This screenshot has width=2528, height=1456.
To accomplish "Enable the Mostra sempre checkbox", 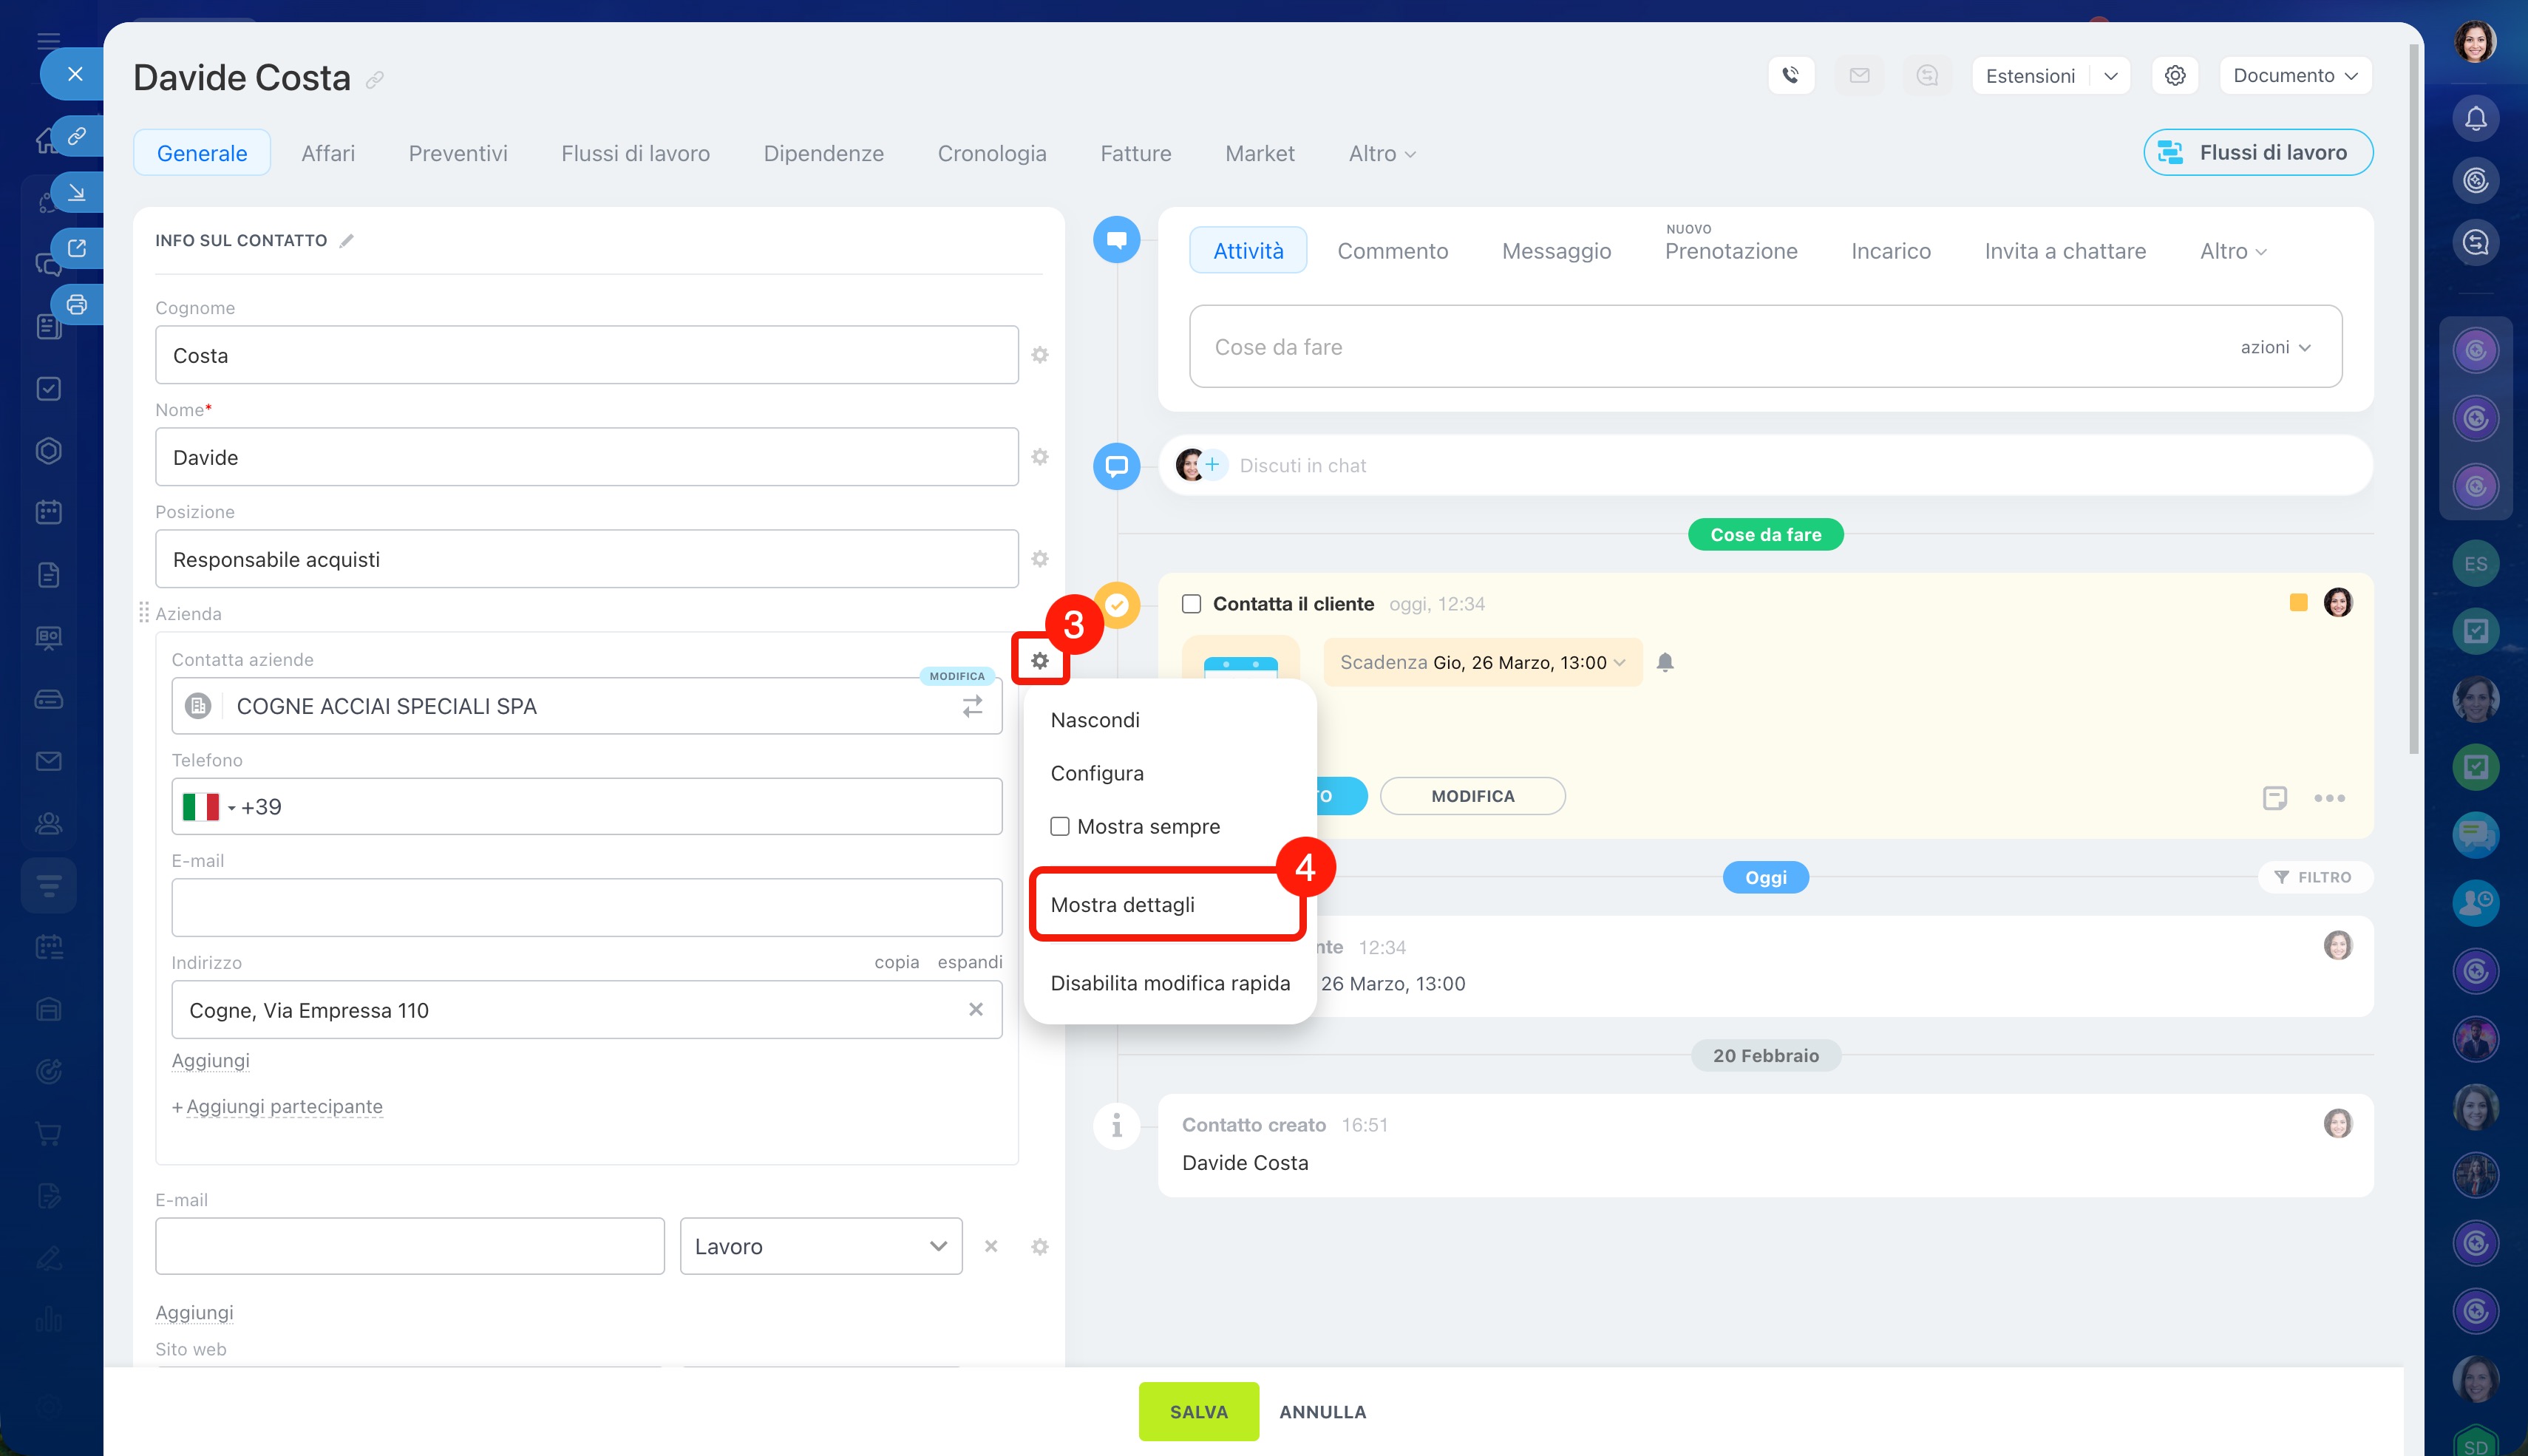I will [1059, 827].
